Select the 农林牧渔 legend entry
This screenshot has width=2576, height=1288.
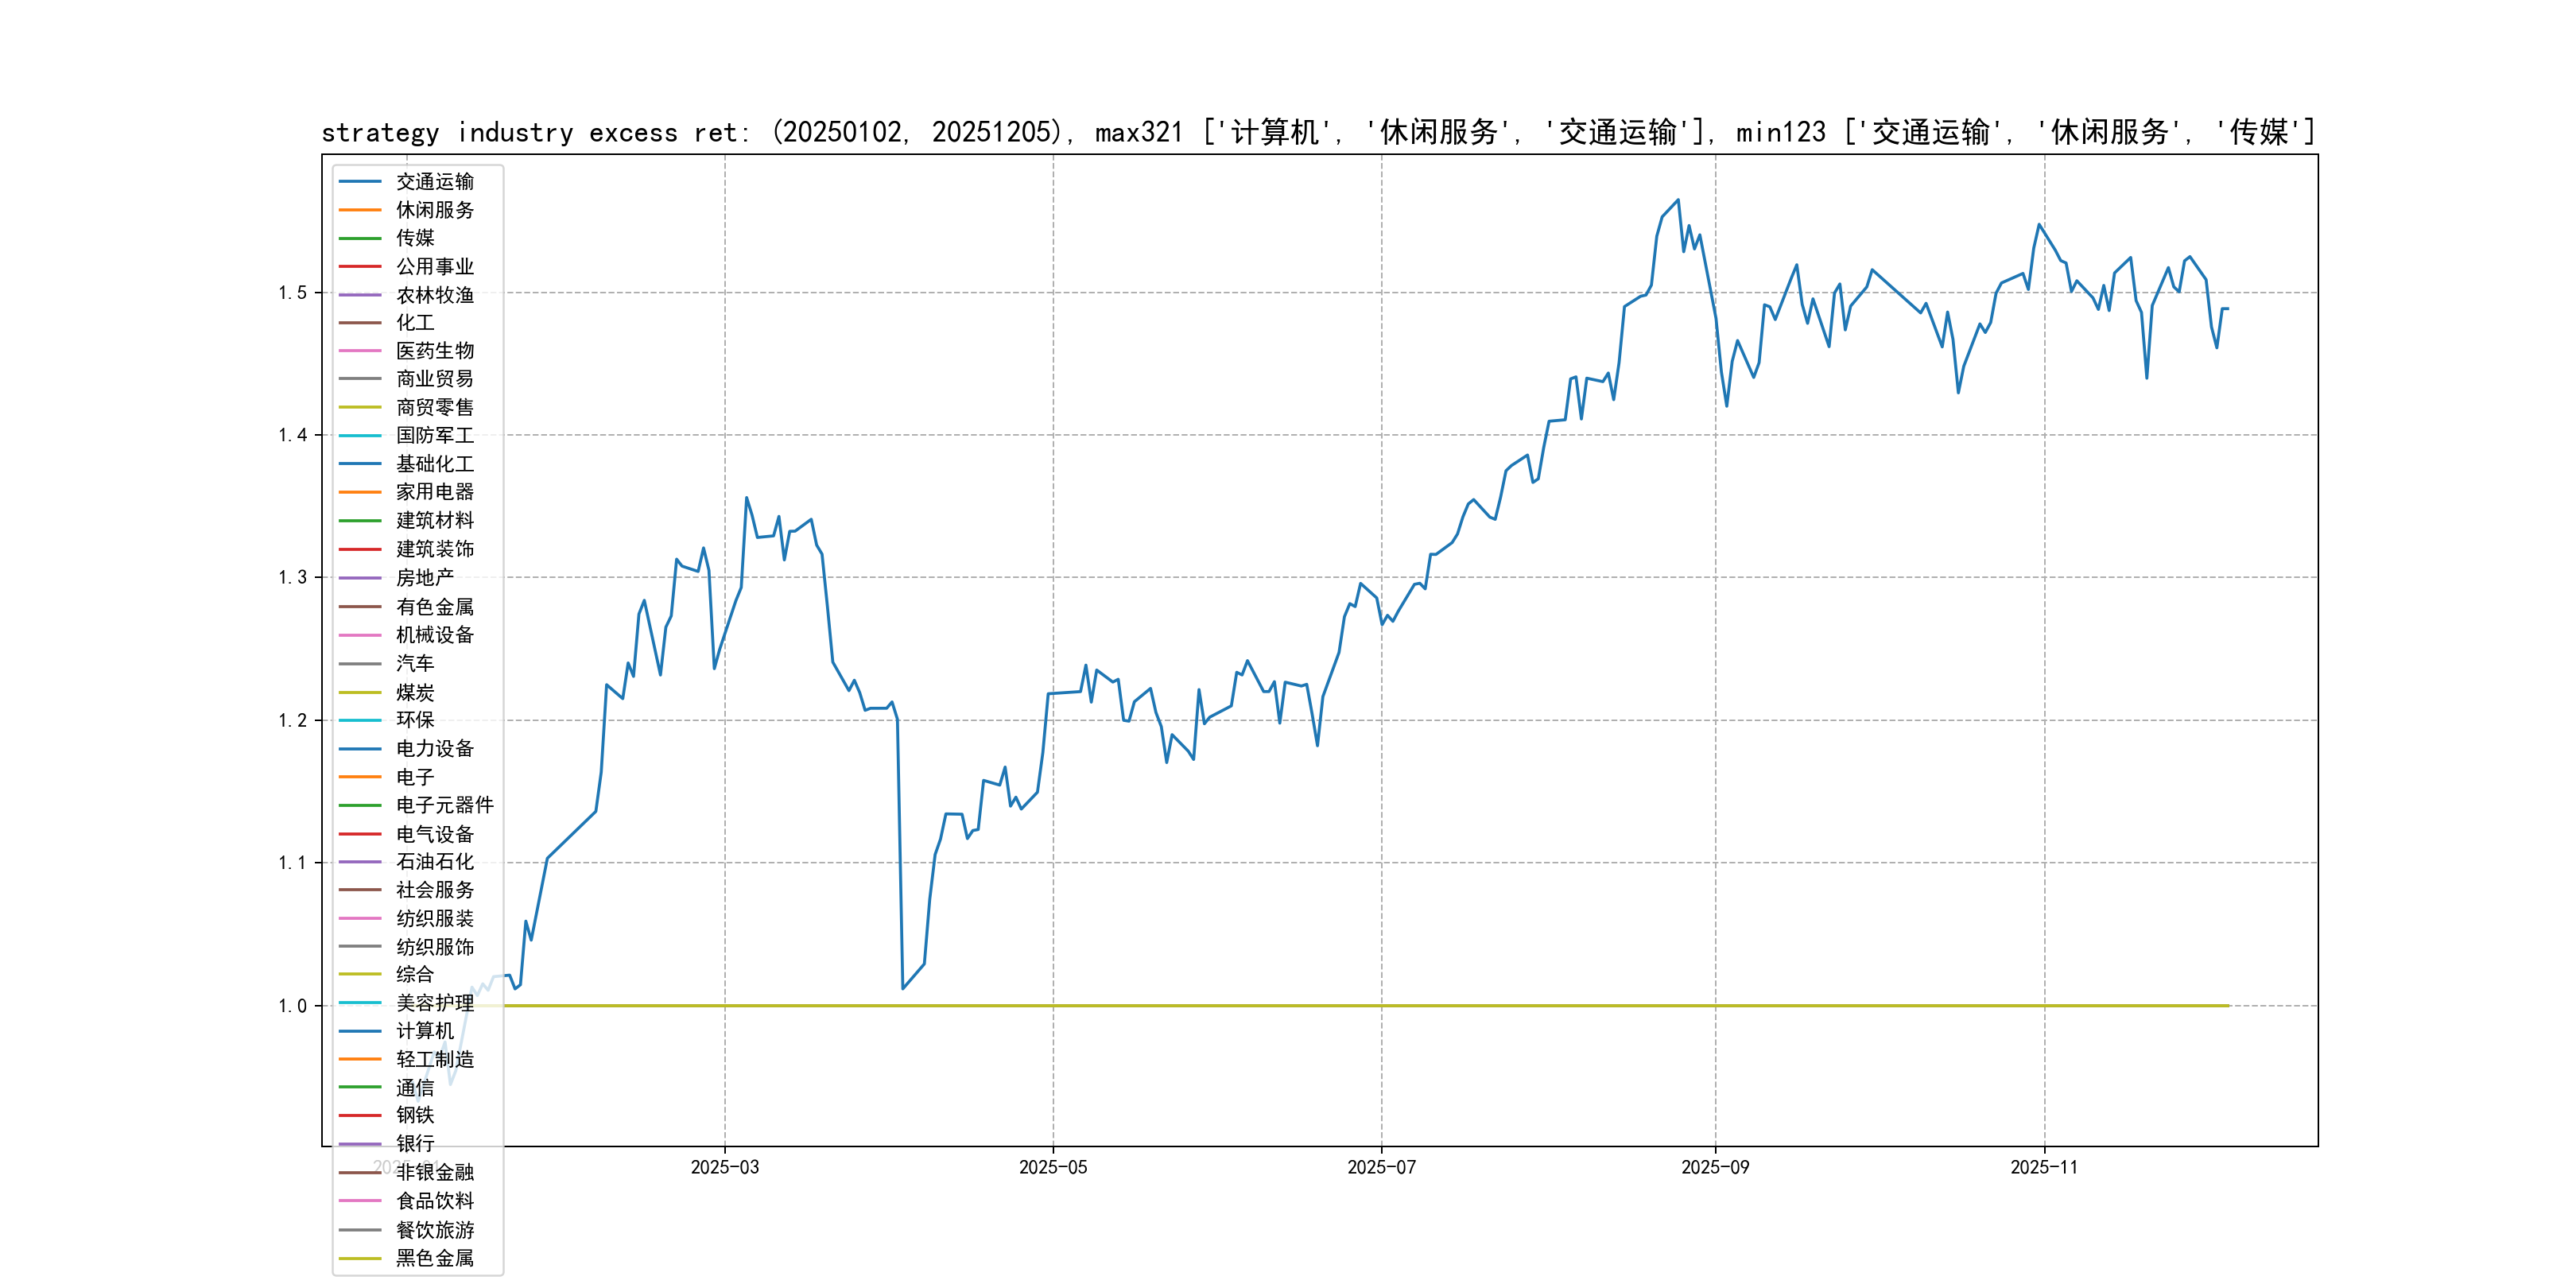(x=434, y=295)
